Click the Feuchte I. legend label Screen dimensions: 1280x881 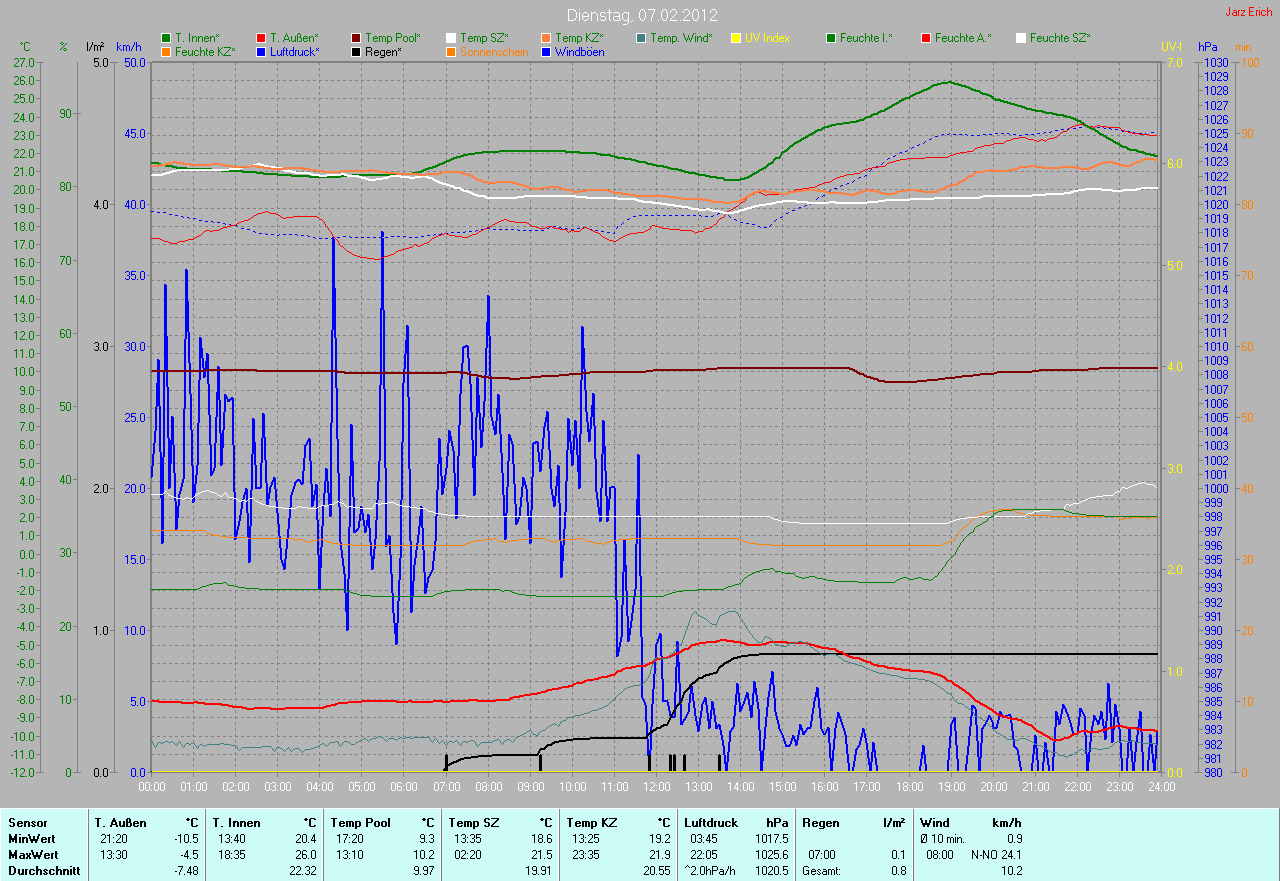(x=866, y=38)
